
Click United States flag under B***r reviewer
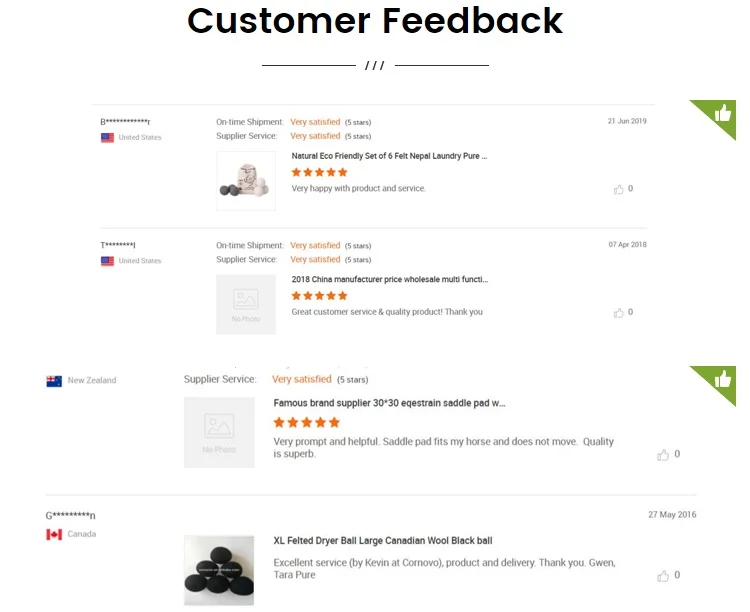pyautogui.click(x=107, y=138)
